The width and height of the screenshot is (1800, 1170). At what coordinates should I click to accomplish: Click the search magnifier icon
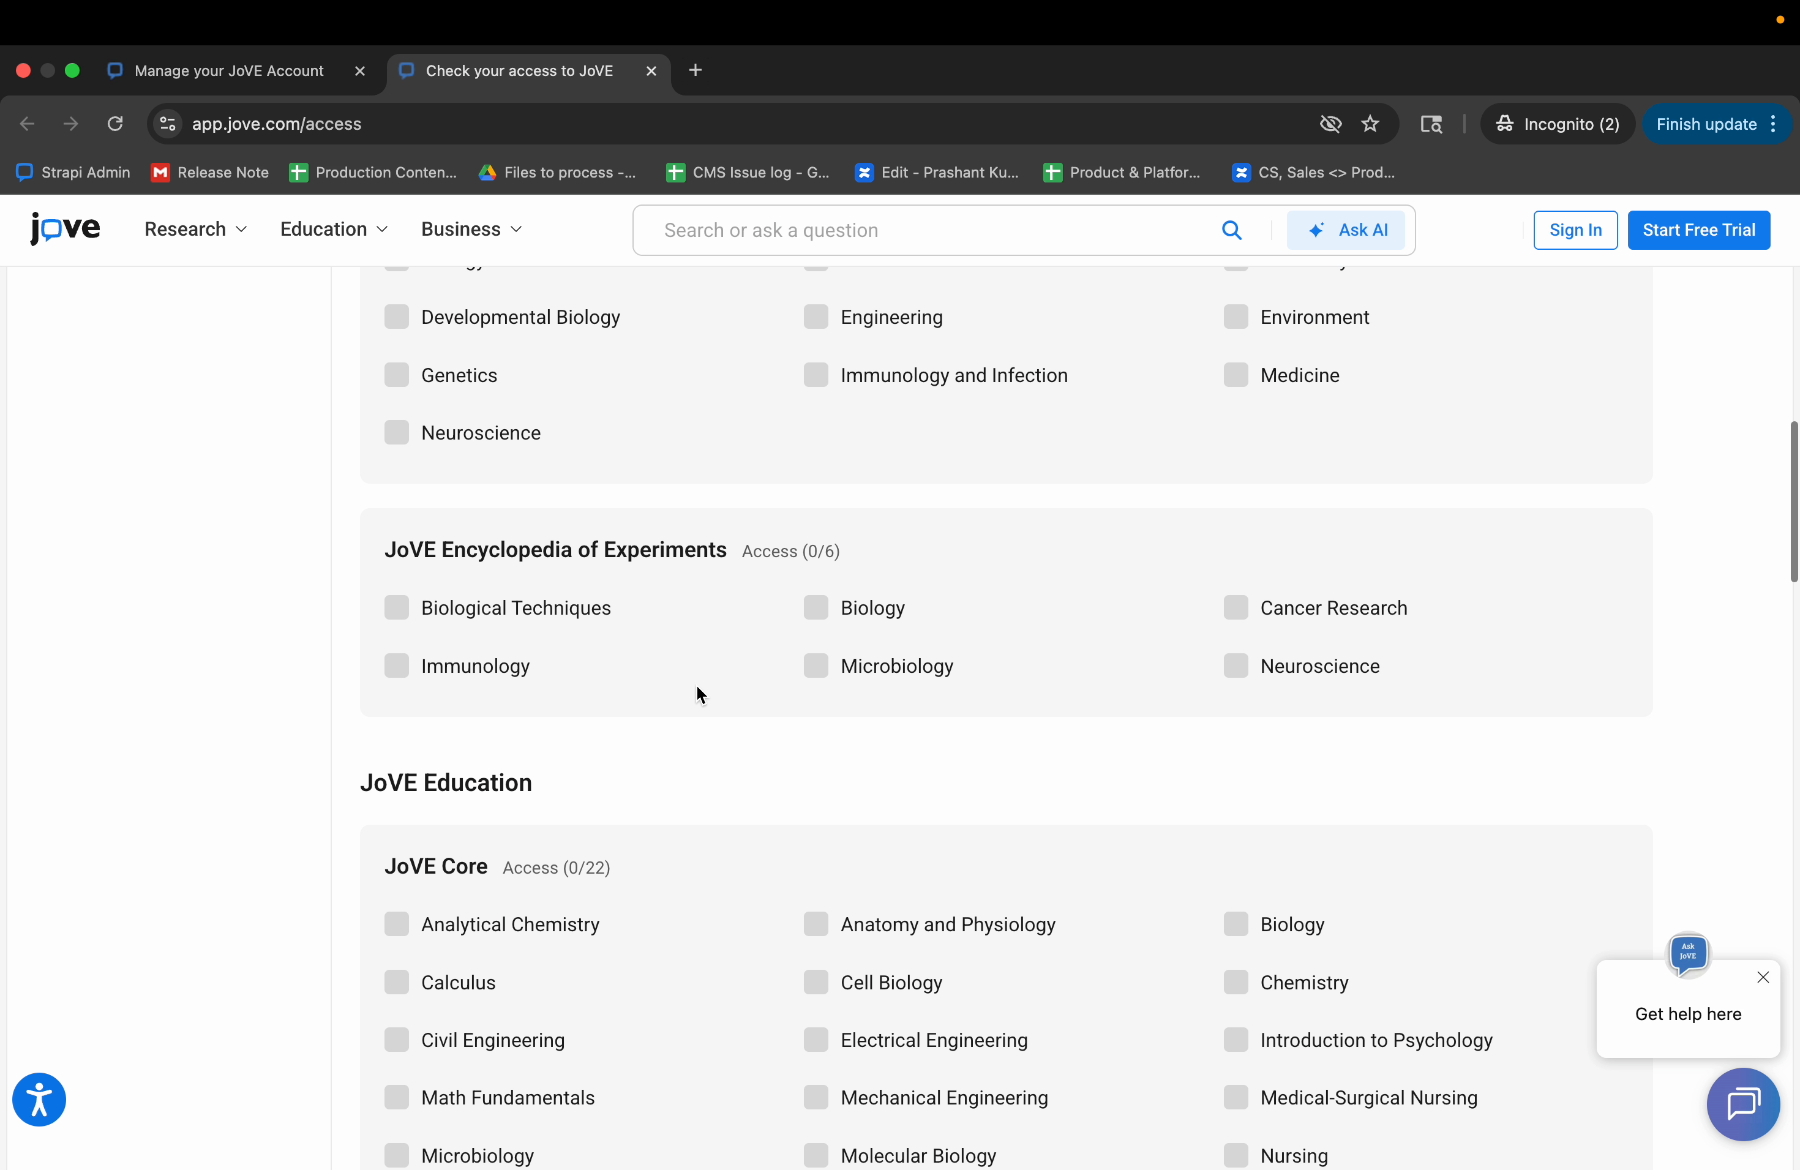[1232, 230]
